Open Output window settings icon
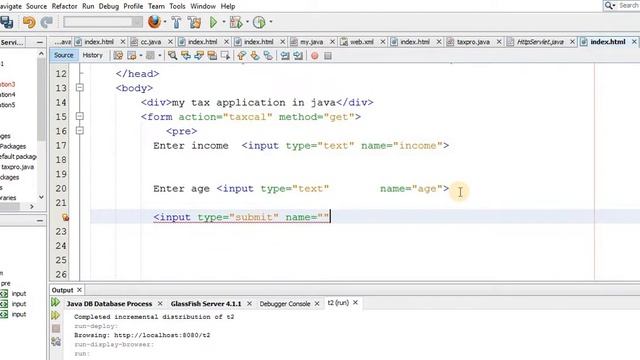Viewport: 640px width, 360px height. 56,342
